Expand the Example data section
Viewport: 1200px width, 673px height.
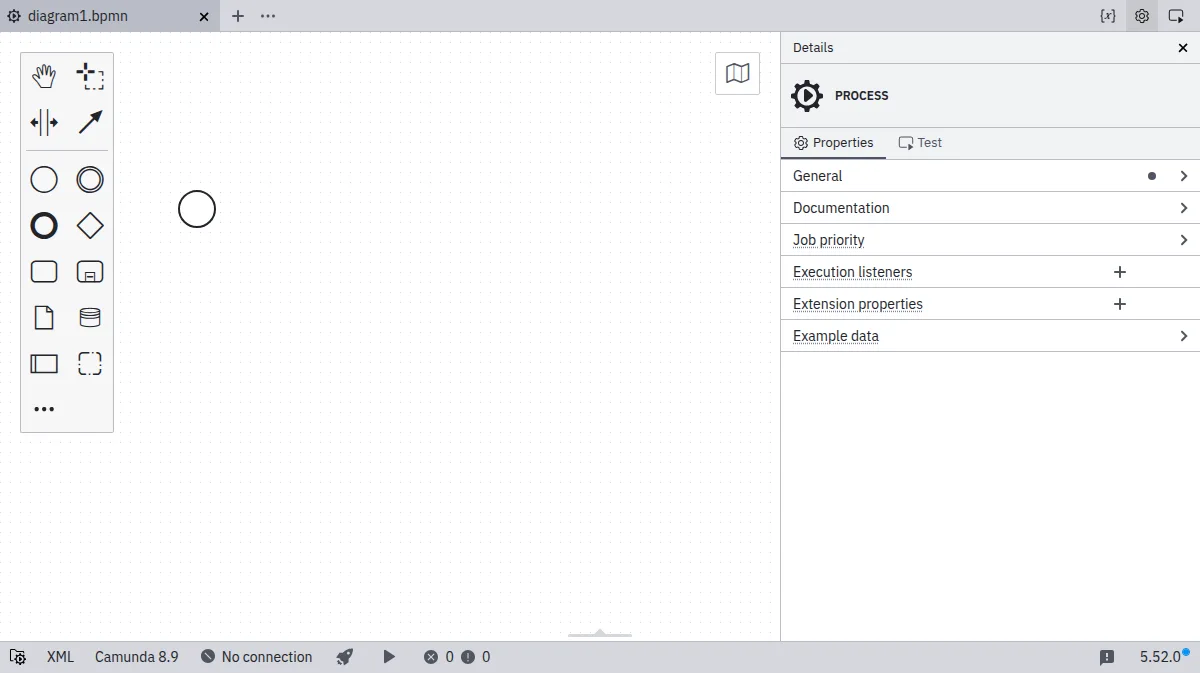click(990, 336)
